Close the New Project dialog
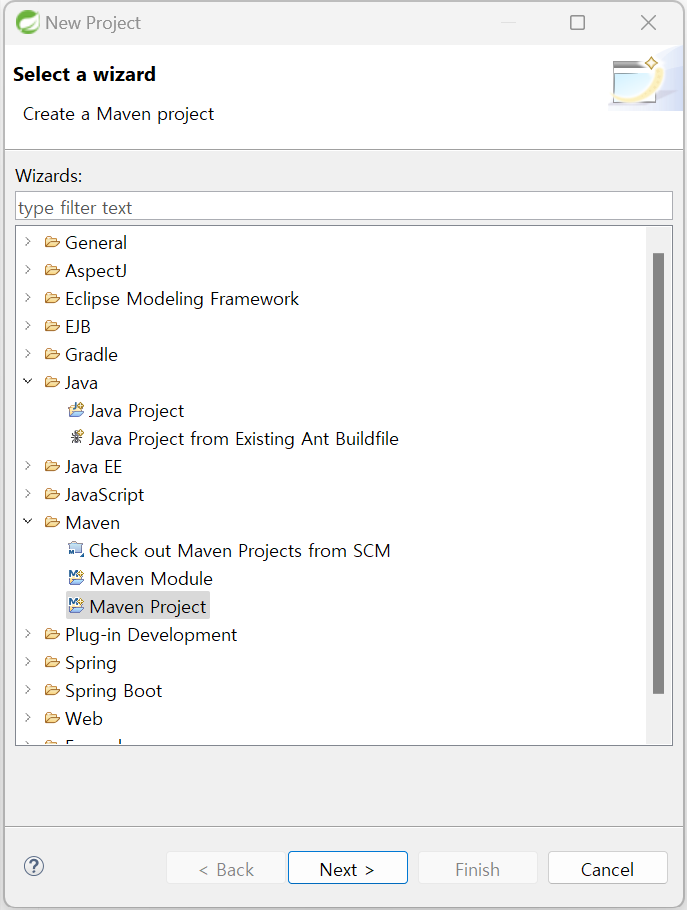Viewport: 687px width, 910px height. tap(648, 23)
